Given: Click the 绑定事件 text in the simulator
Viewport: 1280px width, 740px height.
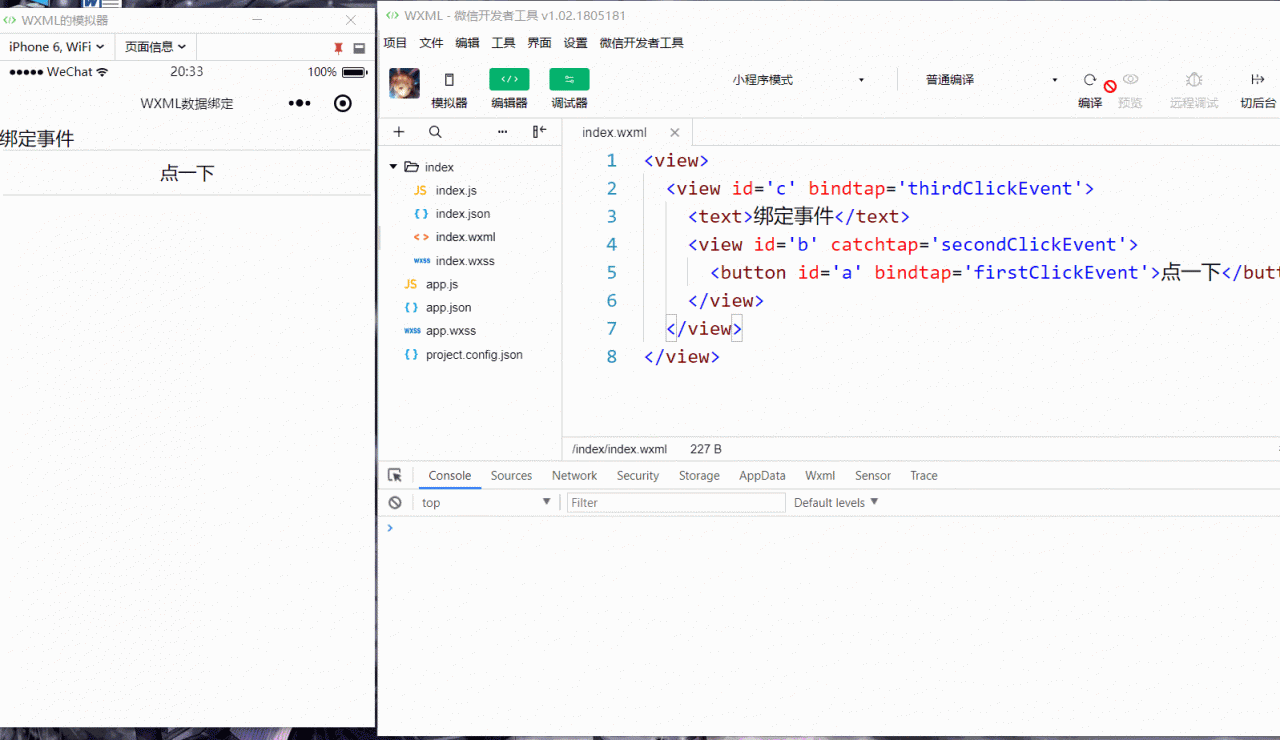Looking at the screenshot, I should pyautogui.click(x=37, y=139).
